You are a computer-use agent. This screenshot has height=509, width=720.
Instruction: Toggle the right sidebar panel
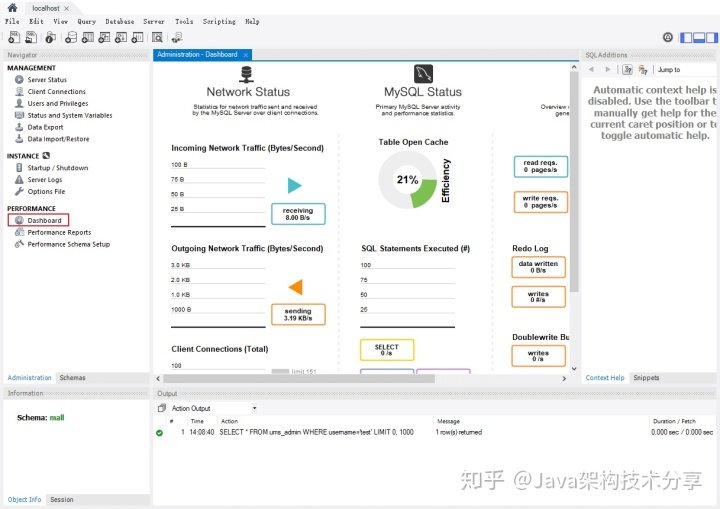[x=712, y=38]
